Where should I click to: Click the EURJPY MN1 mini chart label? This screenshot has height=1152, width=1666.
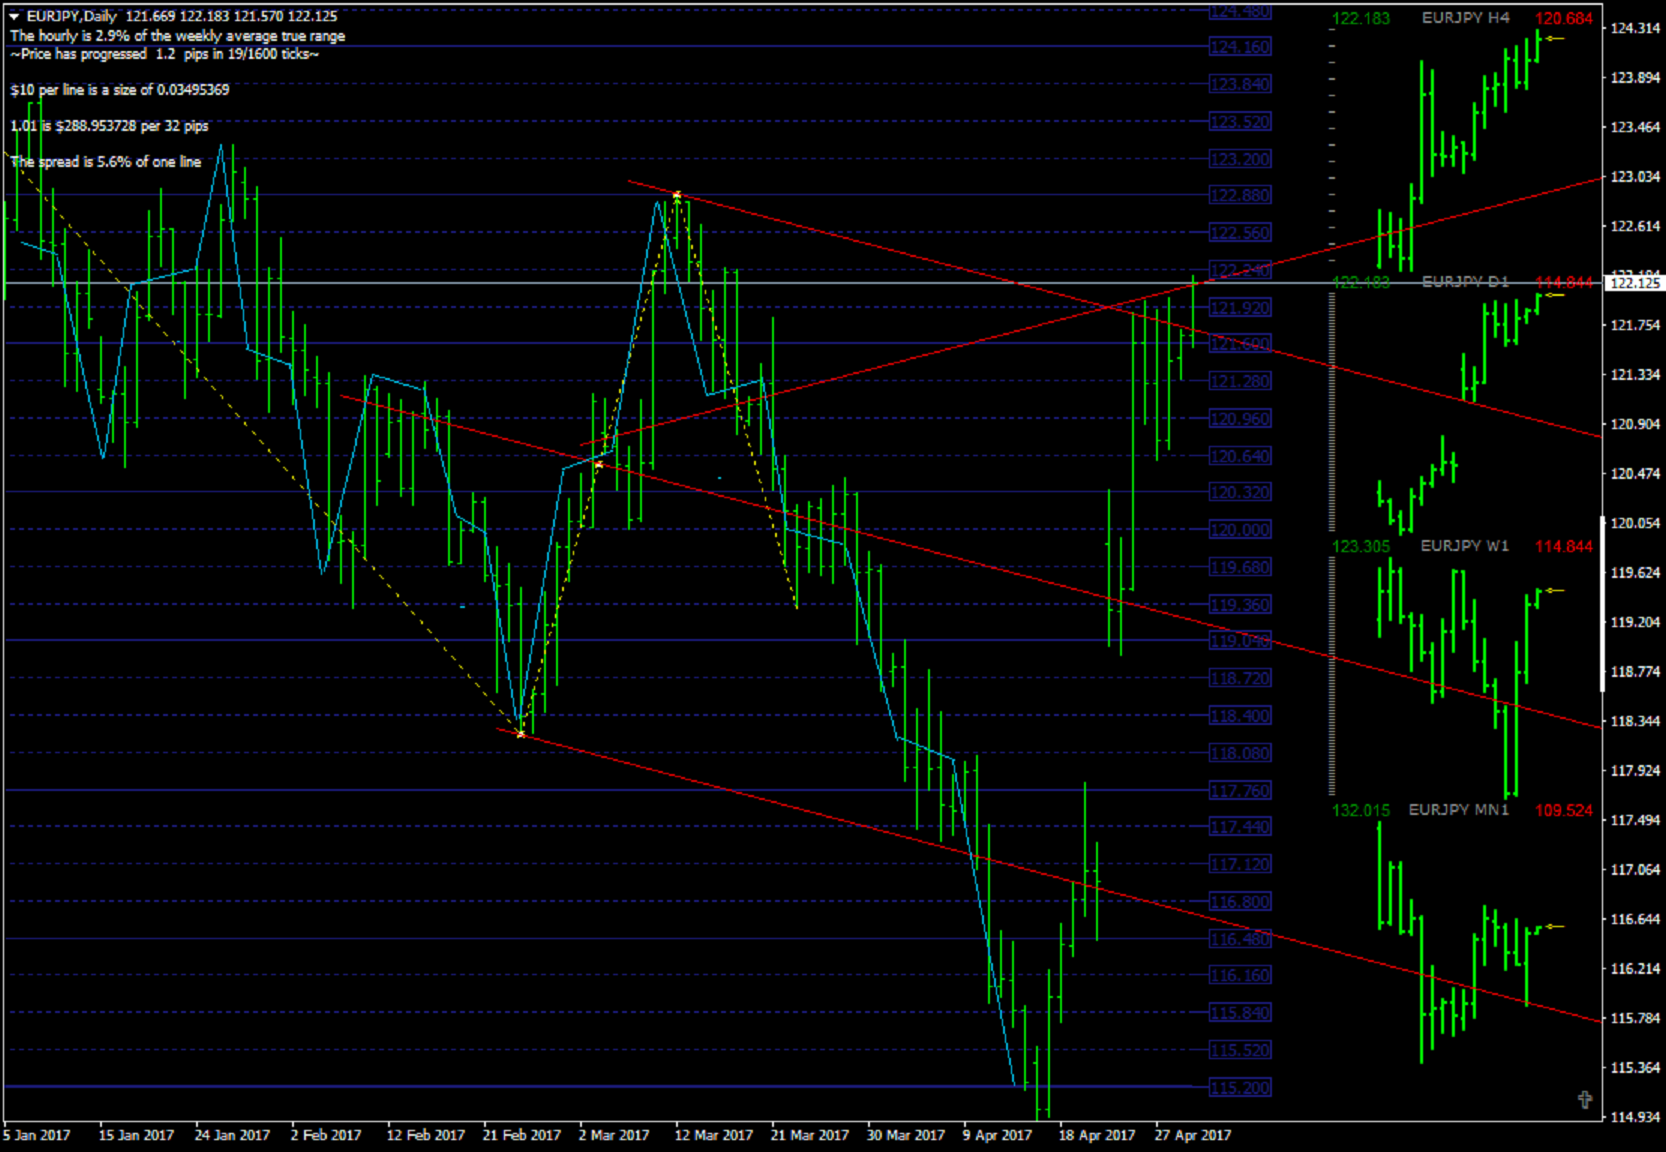(1459, 810)
